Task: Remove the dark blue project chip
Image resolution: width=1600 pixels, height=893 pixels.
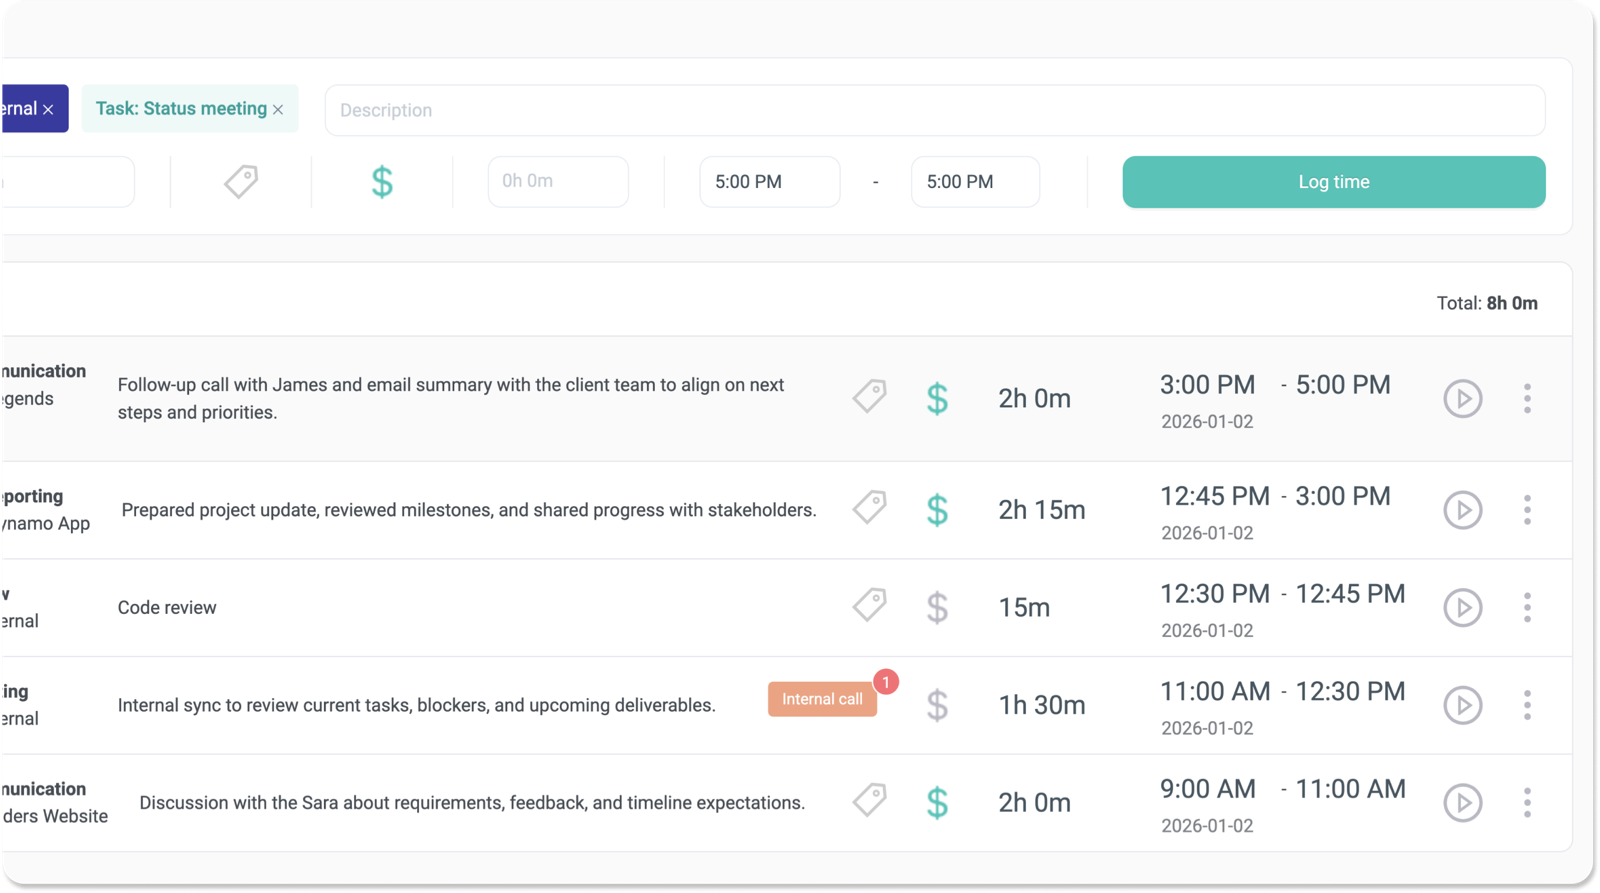Action: pyautogui.click(x=48, y=109)
